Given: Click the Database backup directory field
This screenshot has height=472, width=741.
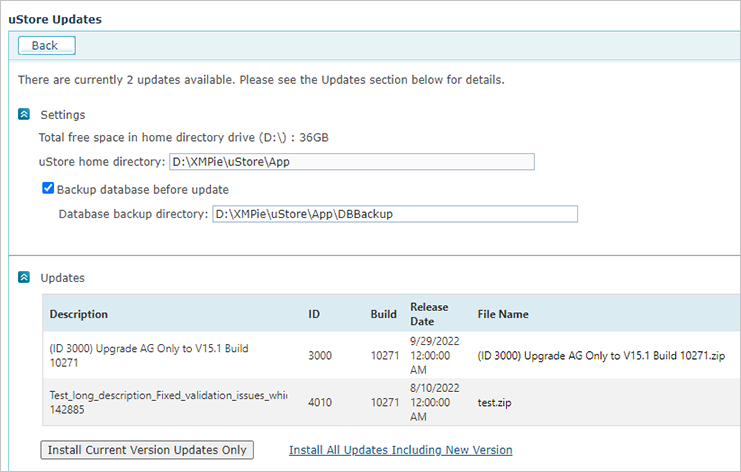Looking at the screenshot, I should coord(395,214).
